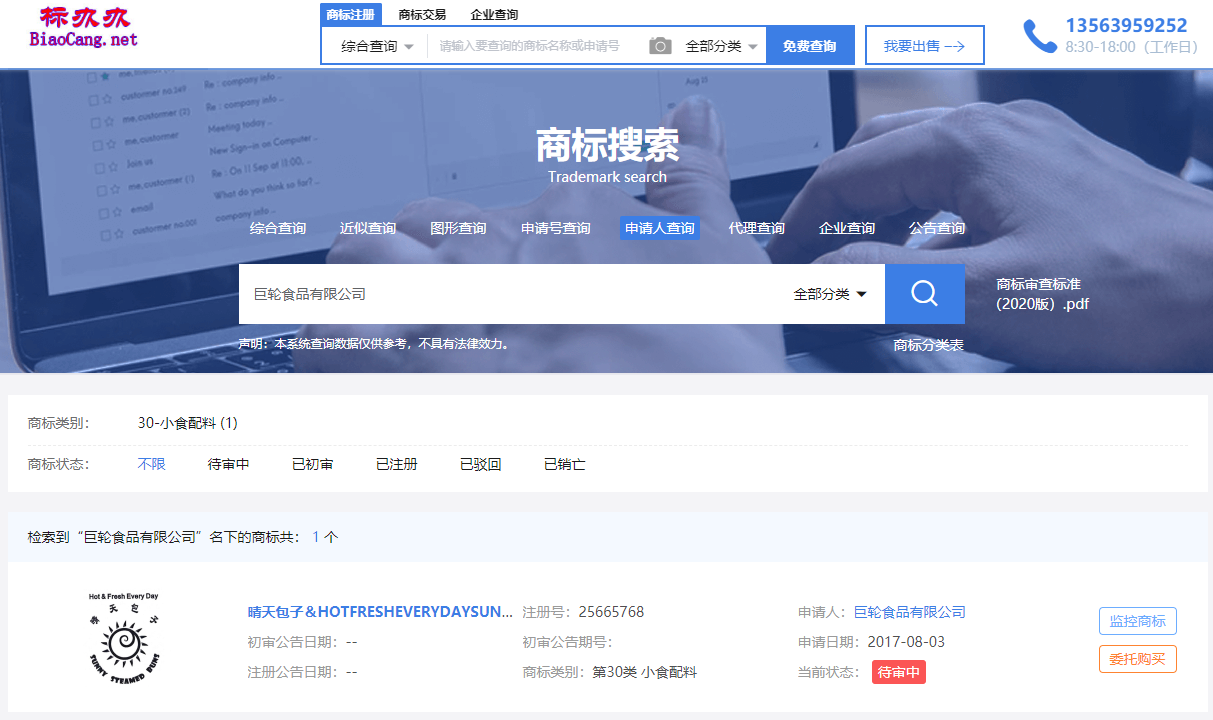The image size is (1213, 720).
Task: Select the 30-小食配料 category filter
Action: 187,423
